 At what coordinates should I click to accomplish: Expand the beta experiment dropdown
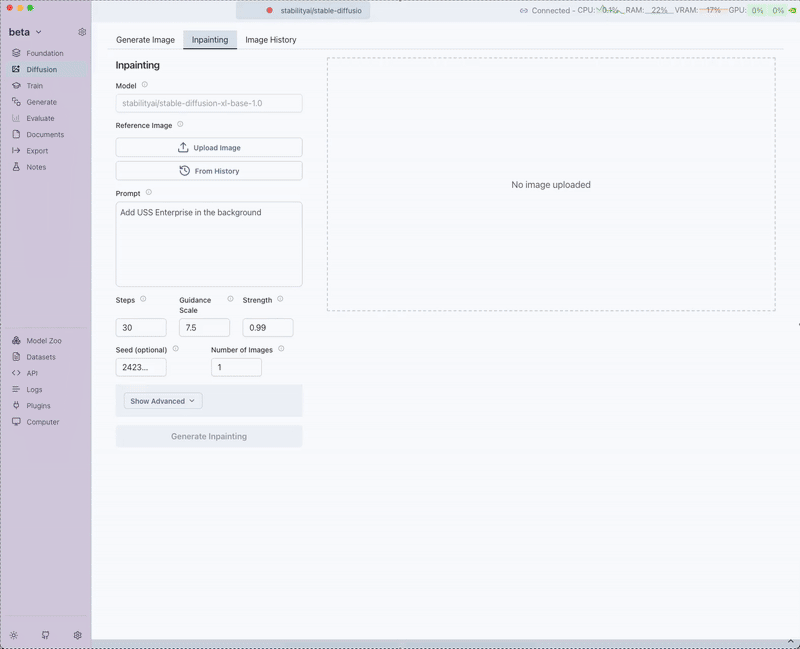pyautogui.click(x=26, y=32)
